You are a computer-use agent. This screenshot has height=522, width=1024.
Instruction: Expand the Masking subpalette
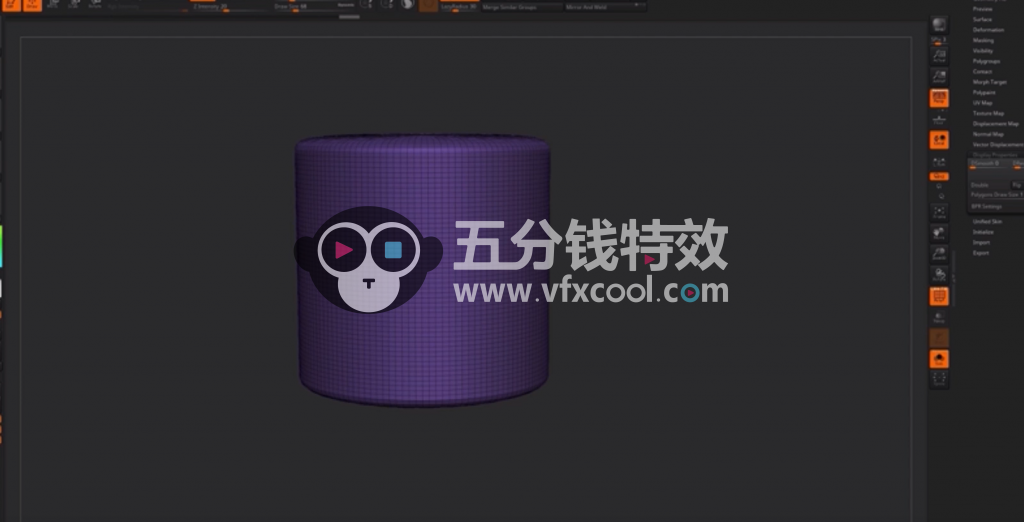pos(984,41)
